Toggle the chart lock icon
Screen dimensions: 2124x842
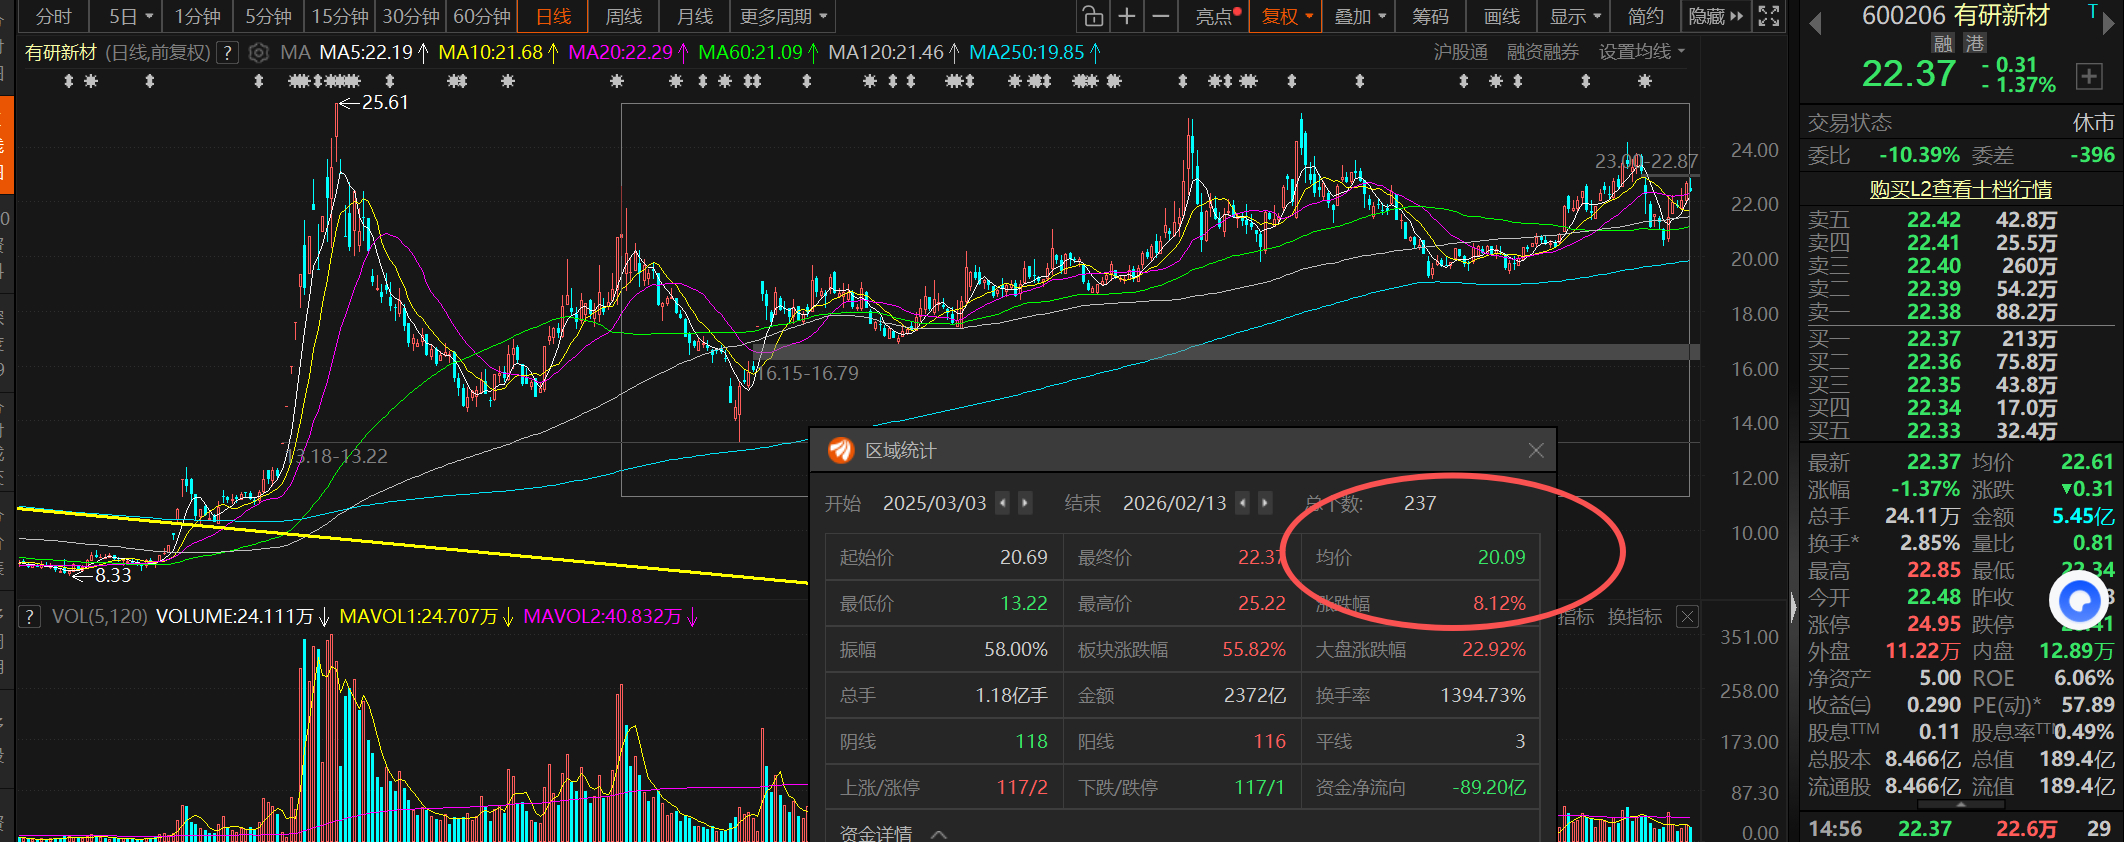(1093, 16)
